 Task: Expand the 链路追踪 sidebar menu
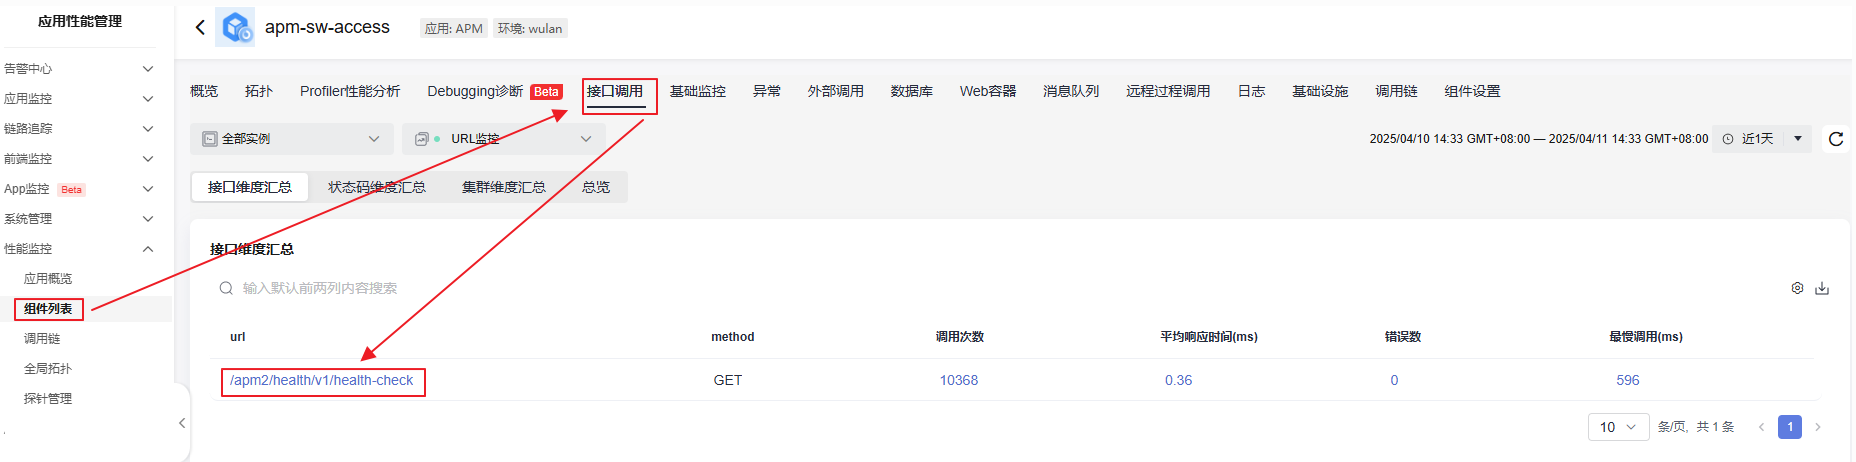(x=79, y=129)
